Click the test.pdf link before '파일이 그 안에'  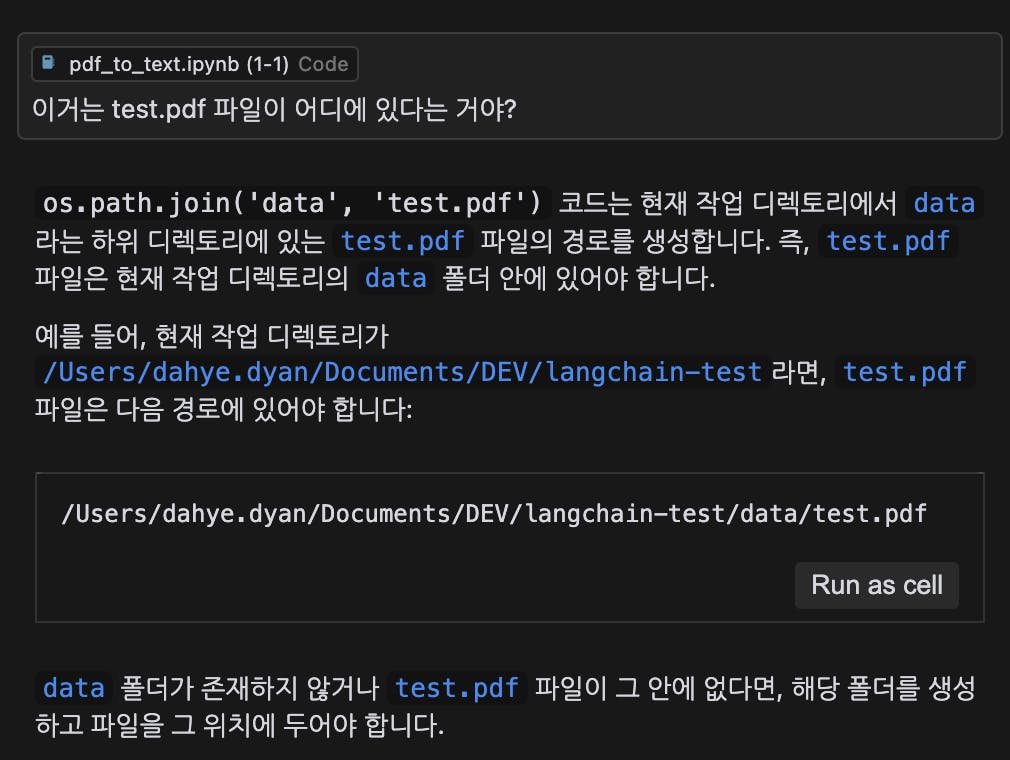click(457, 688)
